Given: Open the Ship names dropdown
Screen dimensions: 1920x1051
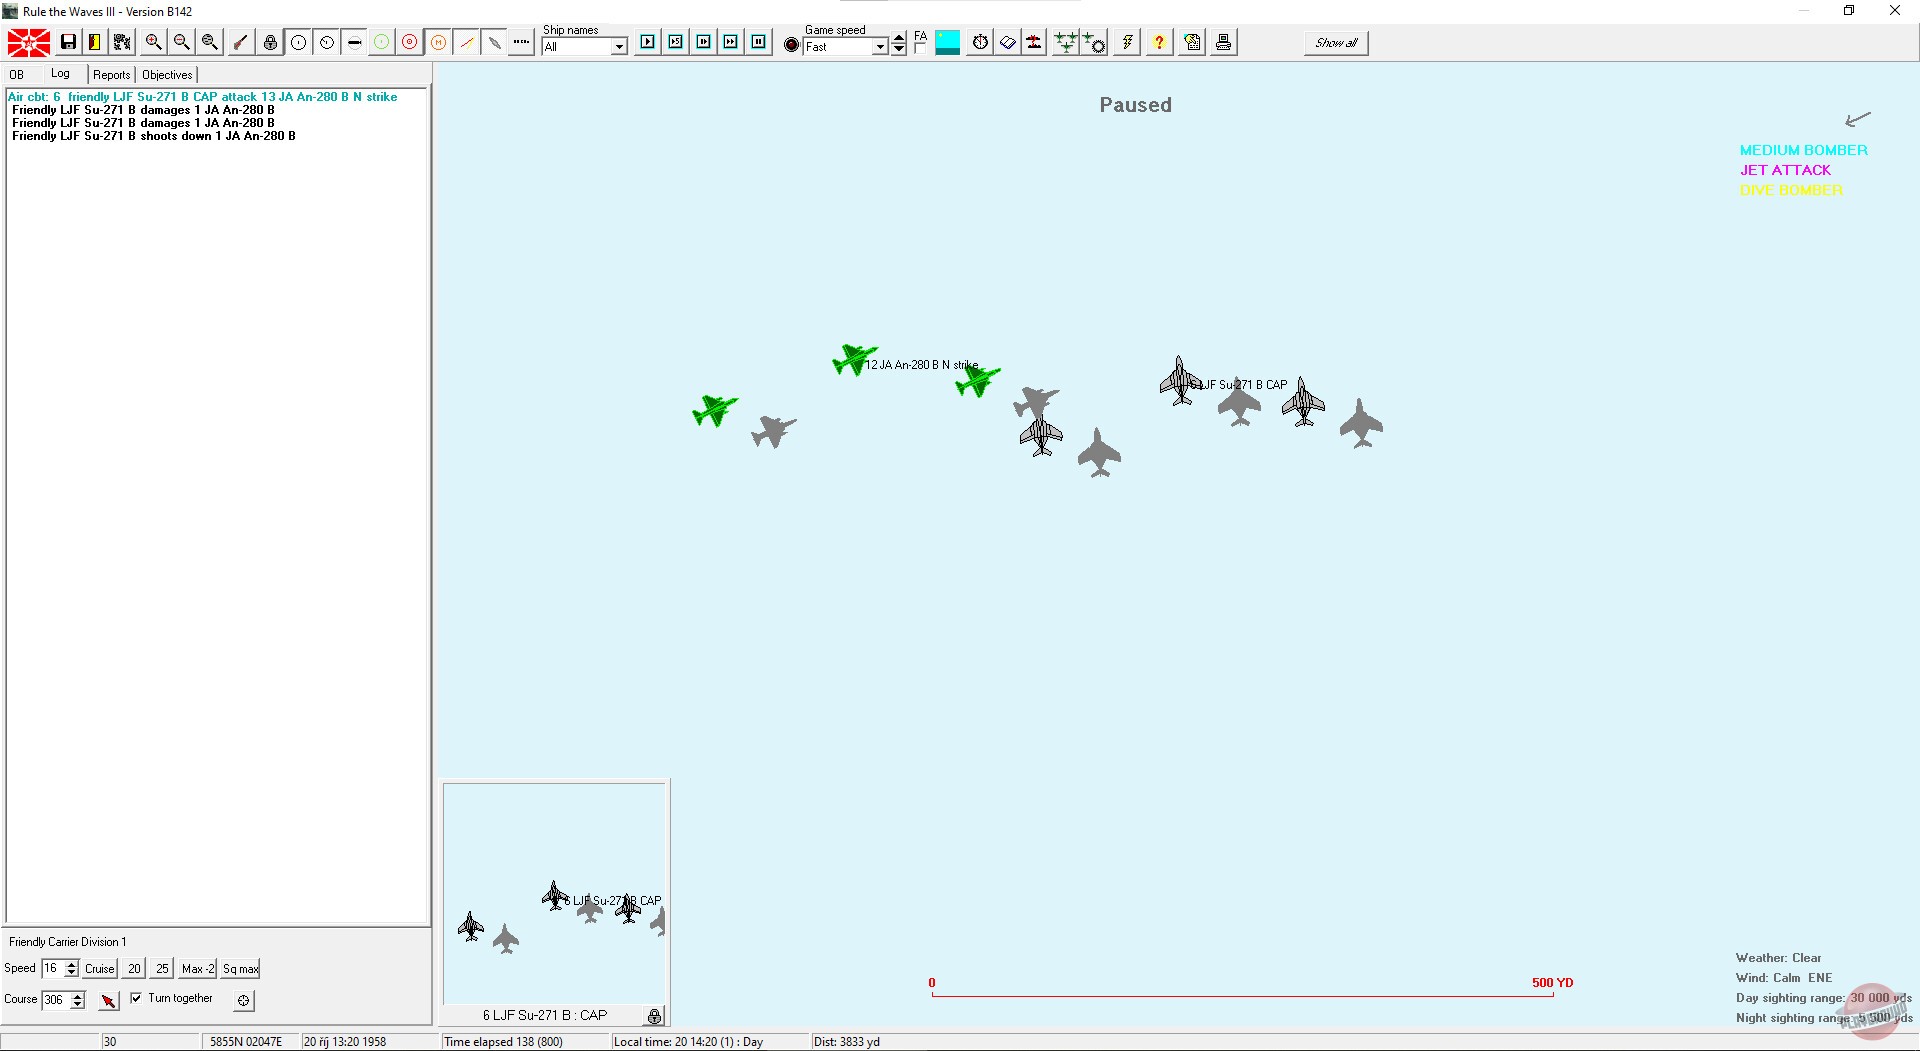Looking at the screenshot, I should (619, 47).
